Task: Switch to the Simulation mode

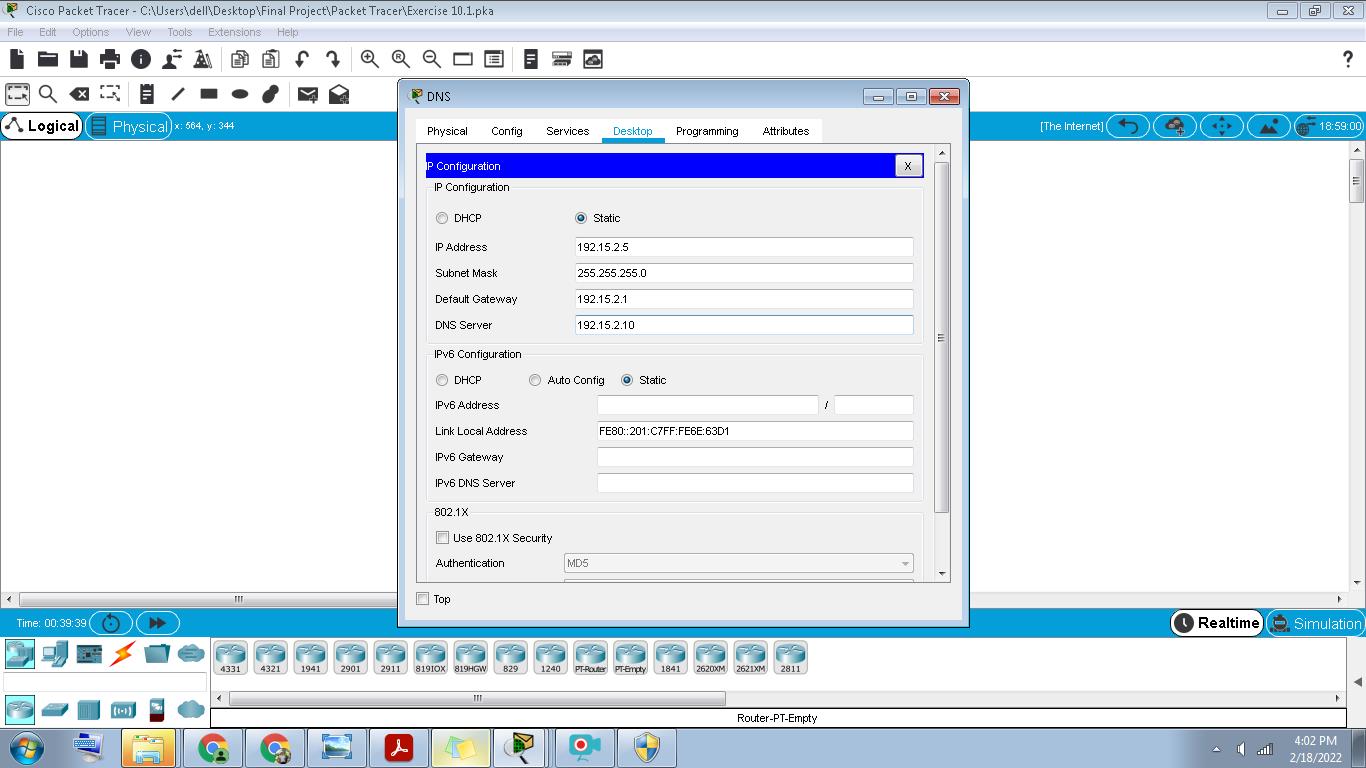Action: 1315,623
